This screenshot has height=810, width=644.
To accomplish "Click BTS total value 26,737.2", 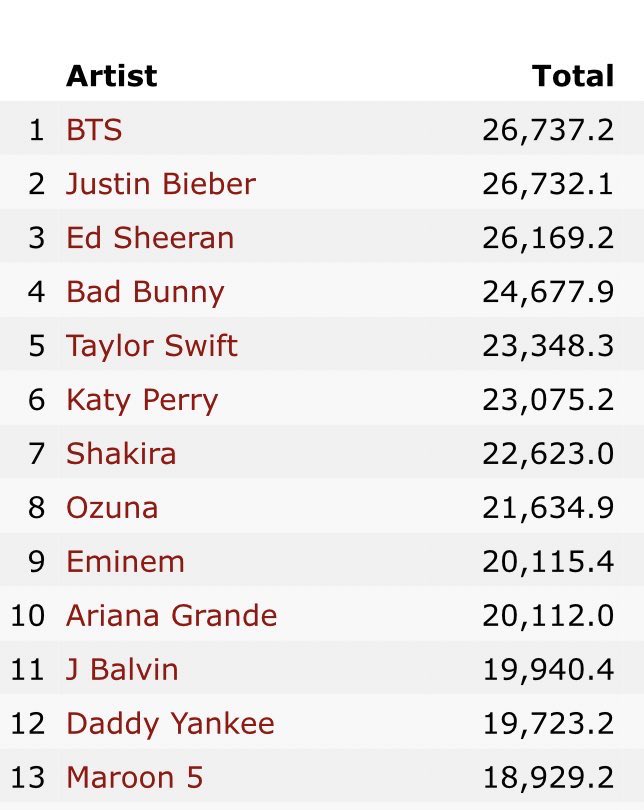I will coord(548,130).
